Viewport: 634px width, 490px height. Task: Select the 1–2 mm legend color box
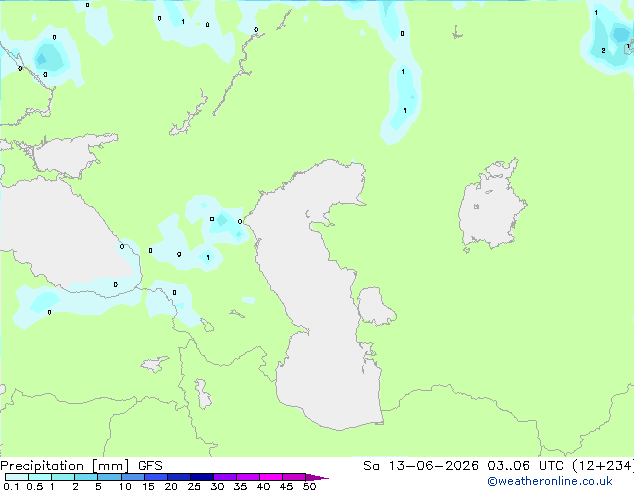point(63,477)
